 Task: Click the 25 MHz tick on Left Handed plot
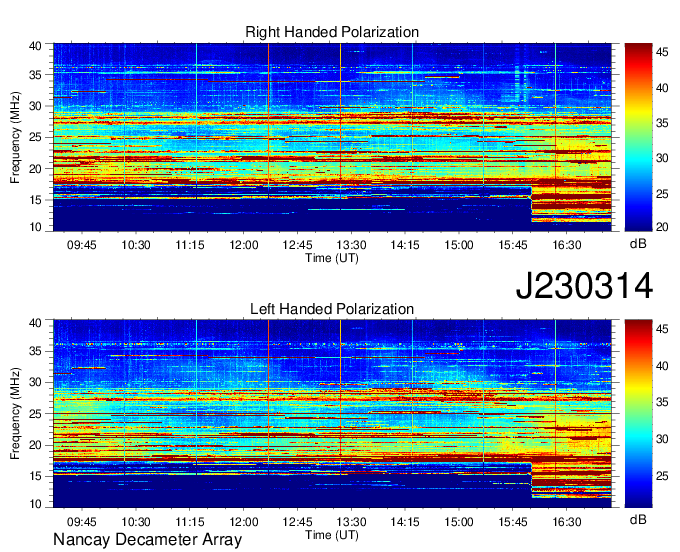click(35, 414)
